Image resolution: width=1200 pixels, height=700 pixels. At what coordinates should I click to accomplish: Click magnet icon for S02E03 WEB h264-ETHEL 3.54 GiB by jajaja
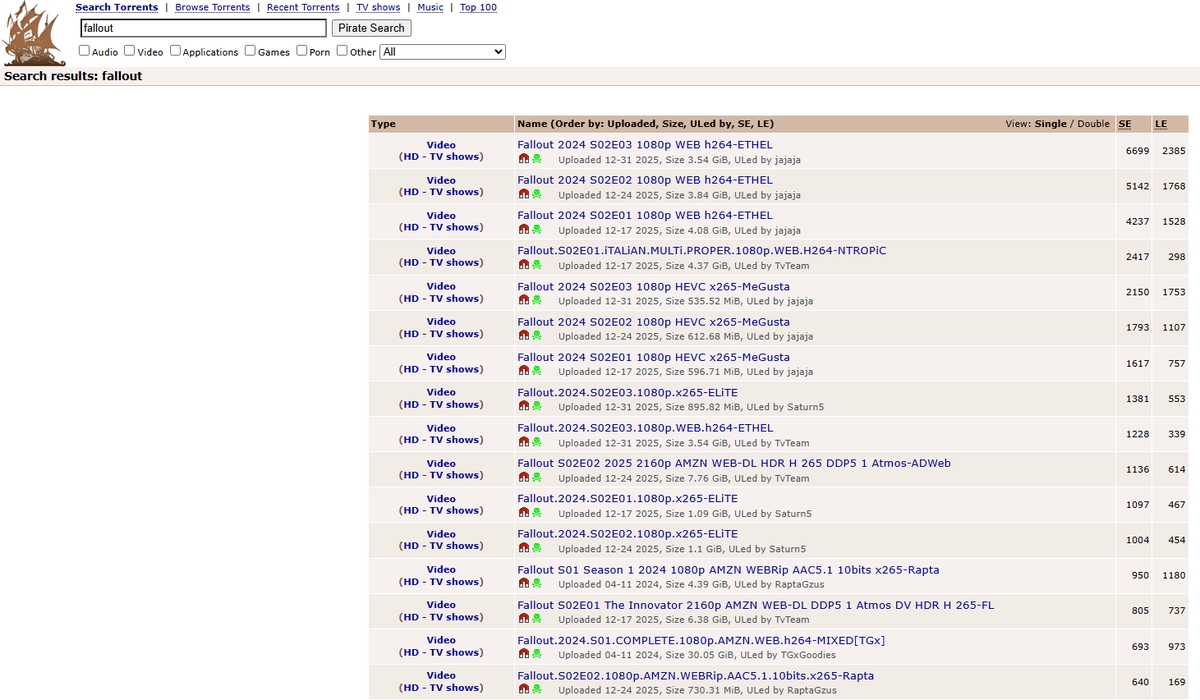pos(523,159)
